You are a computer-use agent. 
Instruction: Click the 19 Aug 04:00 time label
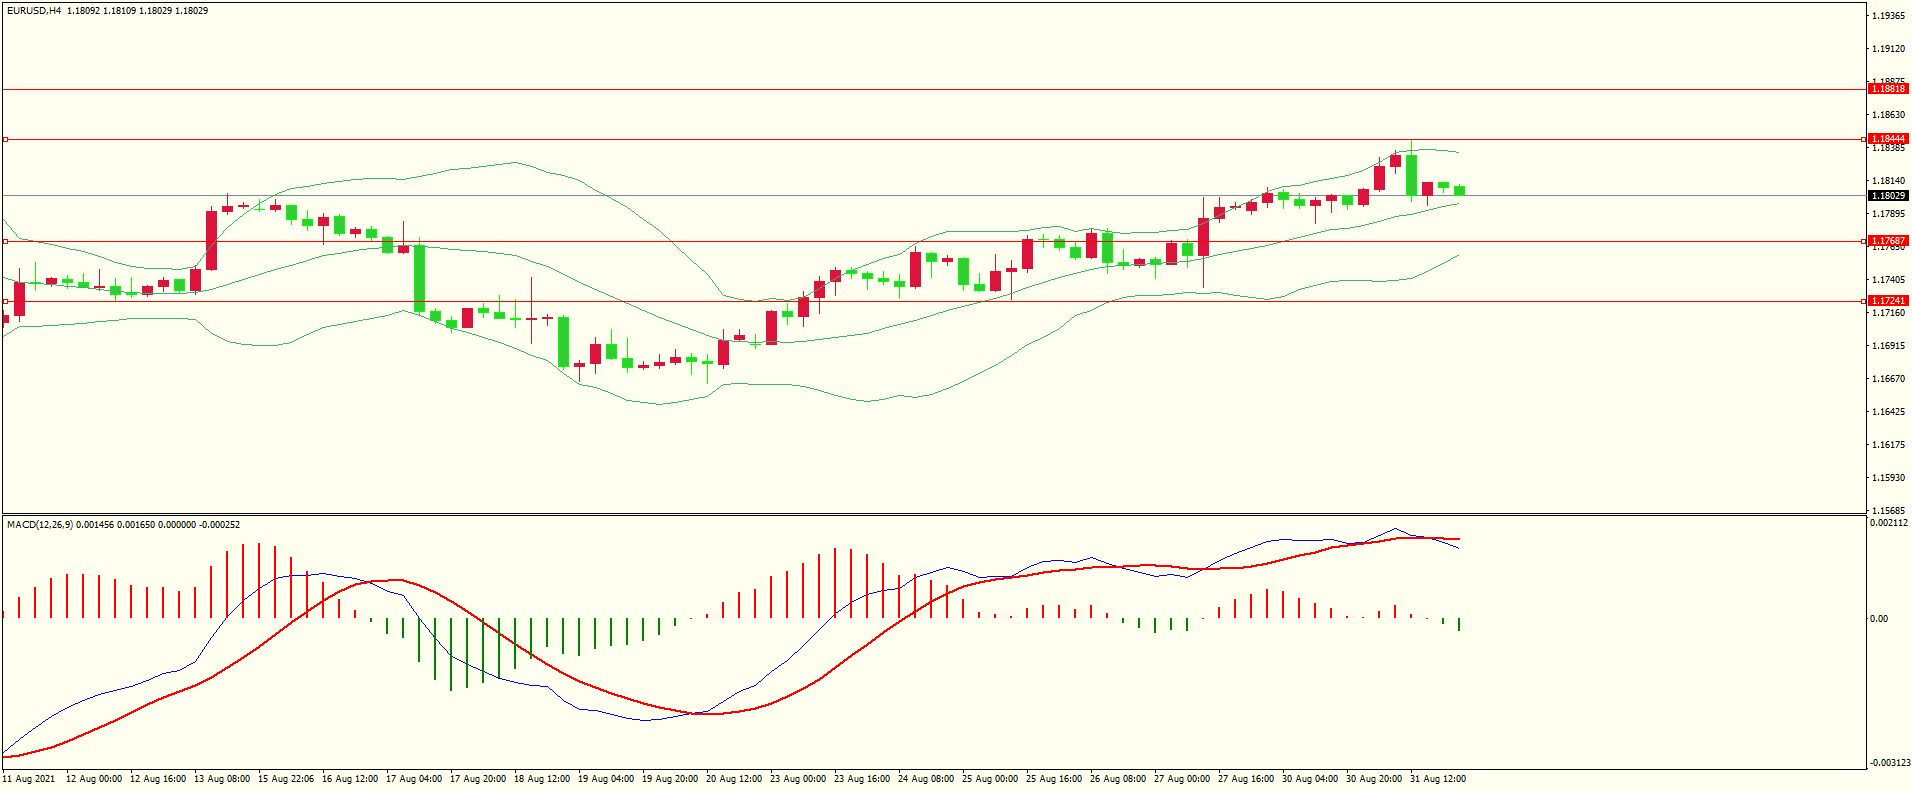click(x=606, y=779)
